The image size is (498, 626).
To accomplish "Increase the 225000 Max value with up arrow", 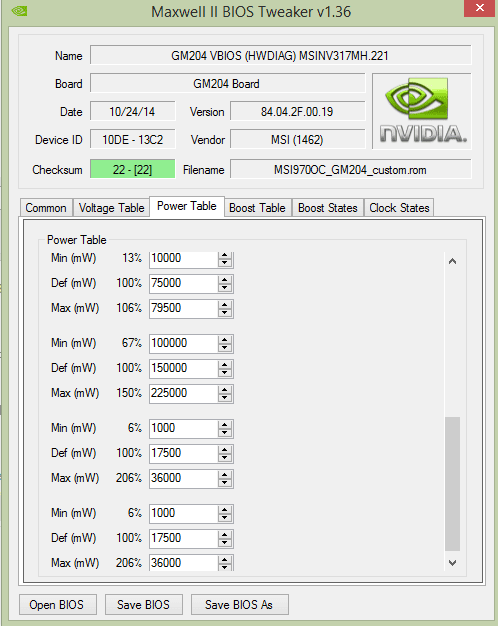I will click(225, 389).
